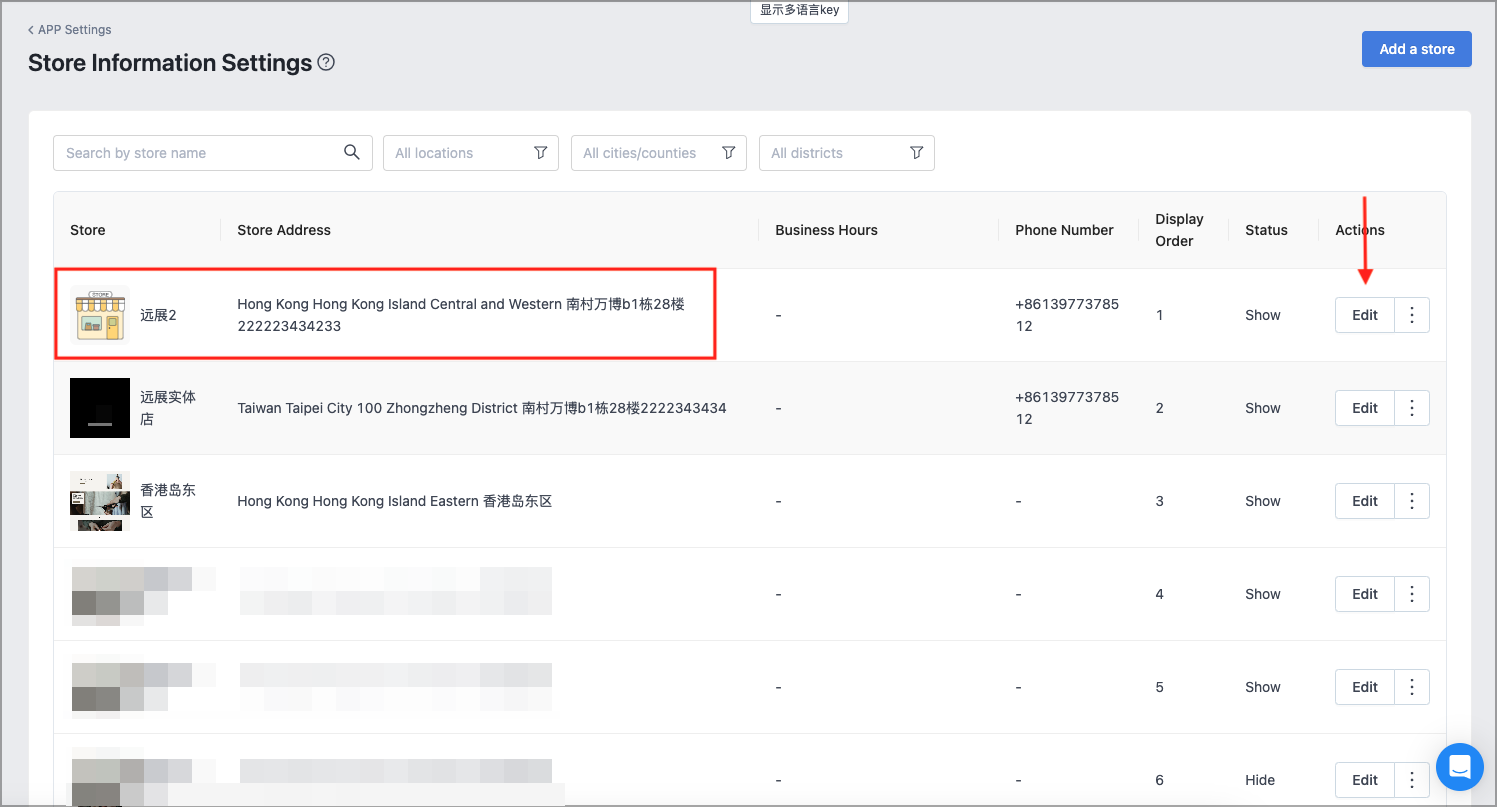Edit the store with display order 5
The image size is (1497, 807).
(1365, 687)
